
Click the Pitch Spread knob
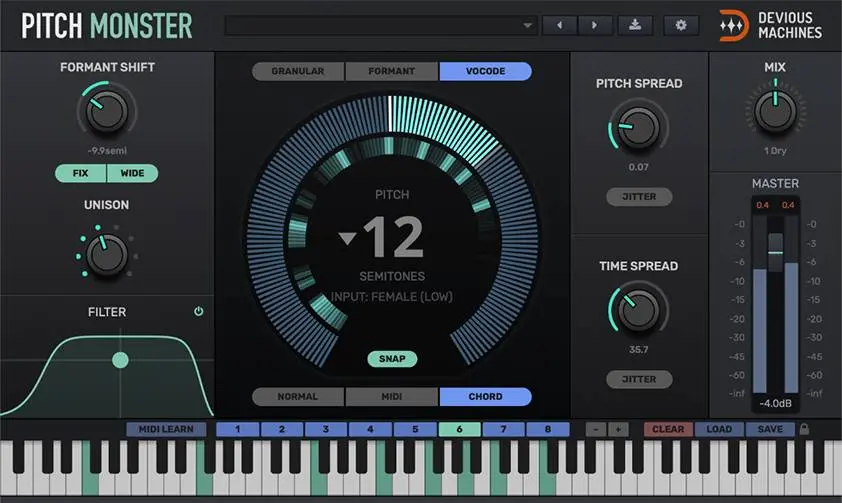point(638,127)
